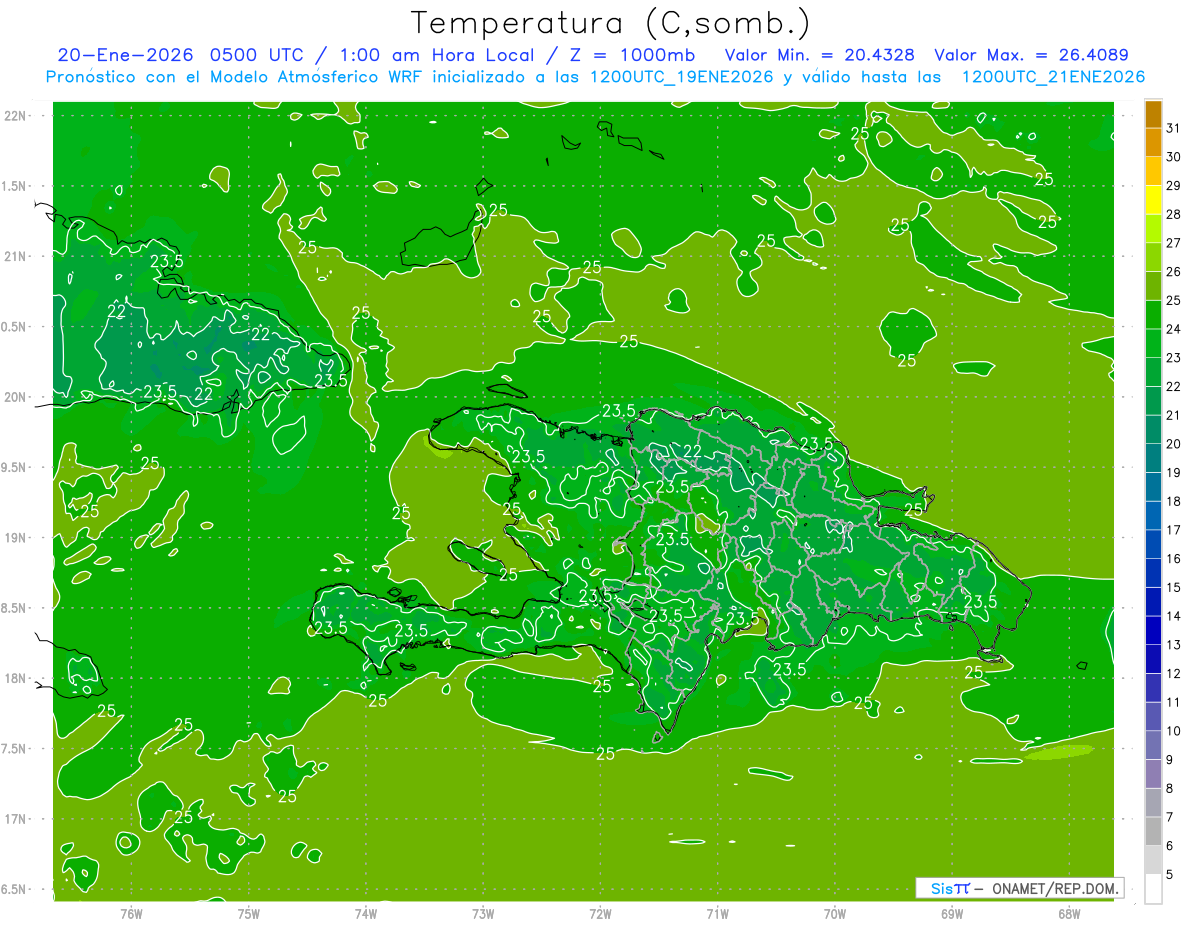Select the "1200UTC_21ENE2026" valid-until time
The height and width of the screenshot is (927, 1200).
pos(1053,77)
